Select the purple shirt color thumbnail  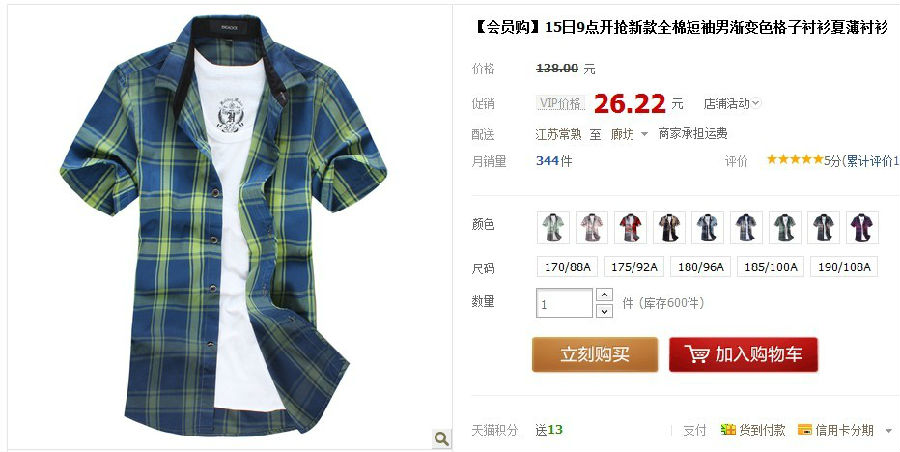[862, 227]
